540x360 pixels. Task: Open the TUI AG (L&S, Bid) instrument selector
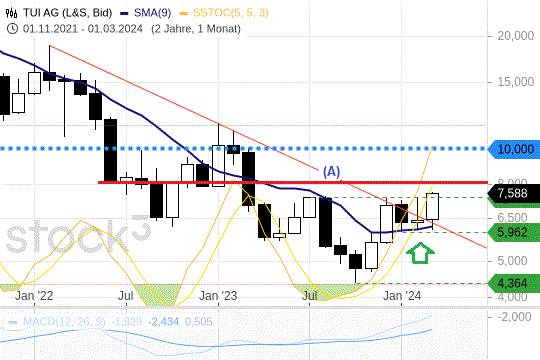(68, 13)
